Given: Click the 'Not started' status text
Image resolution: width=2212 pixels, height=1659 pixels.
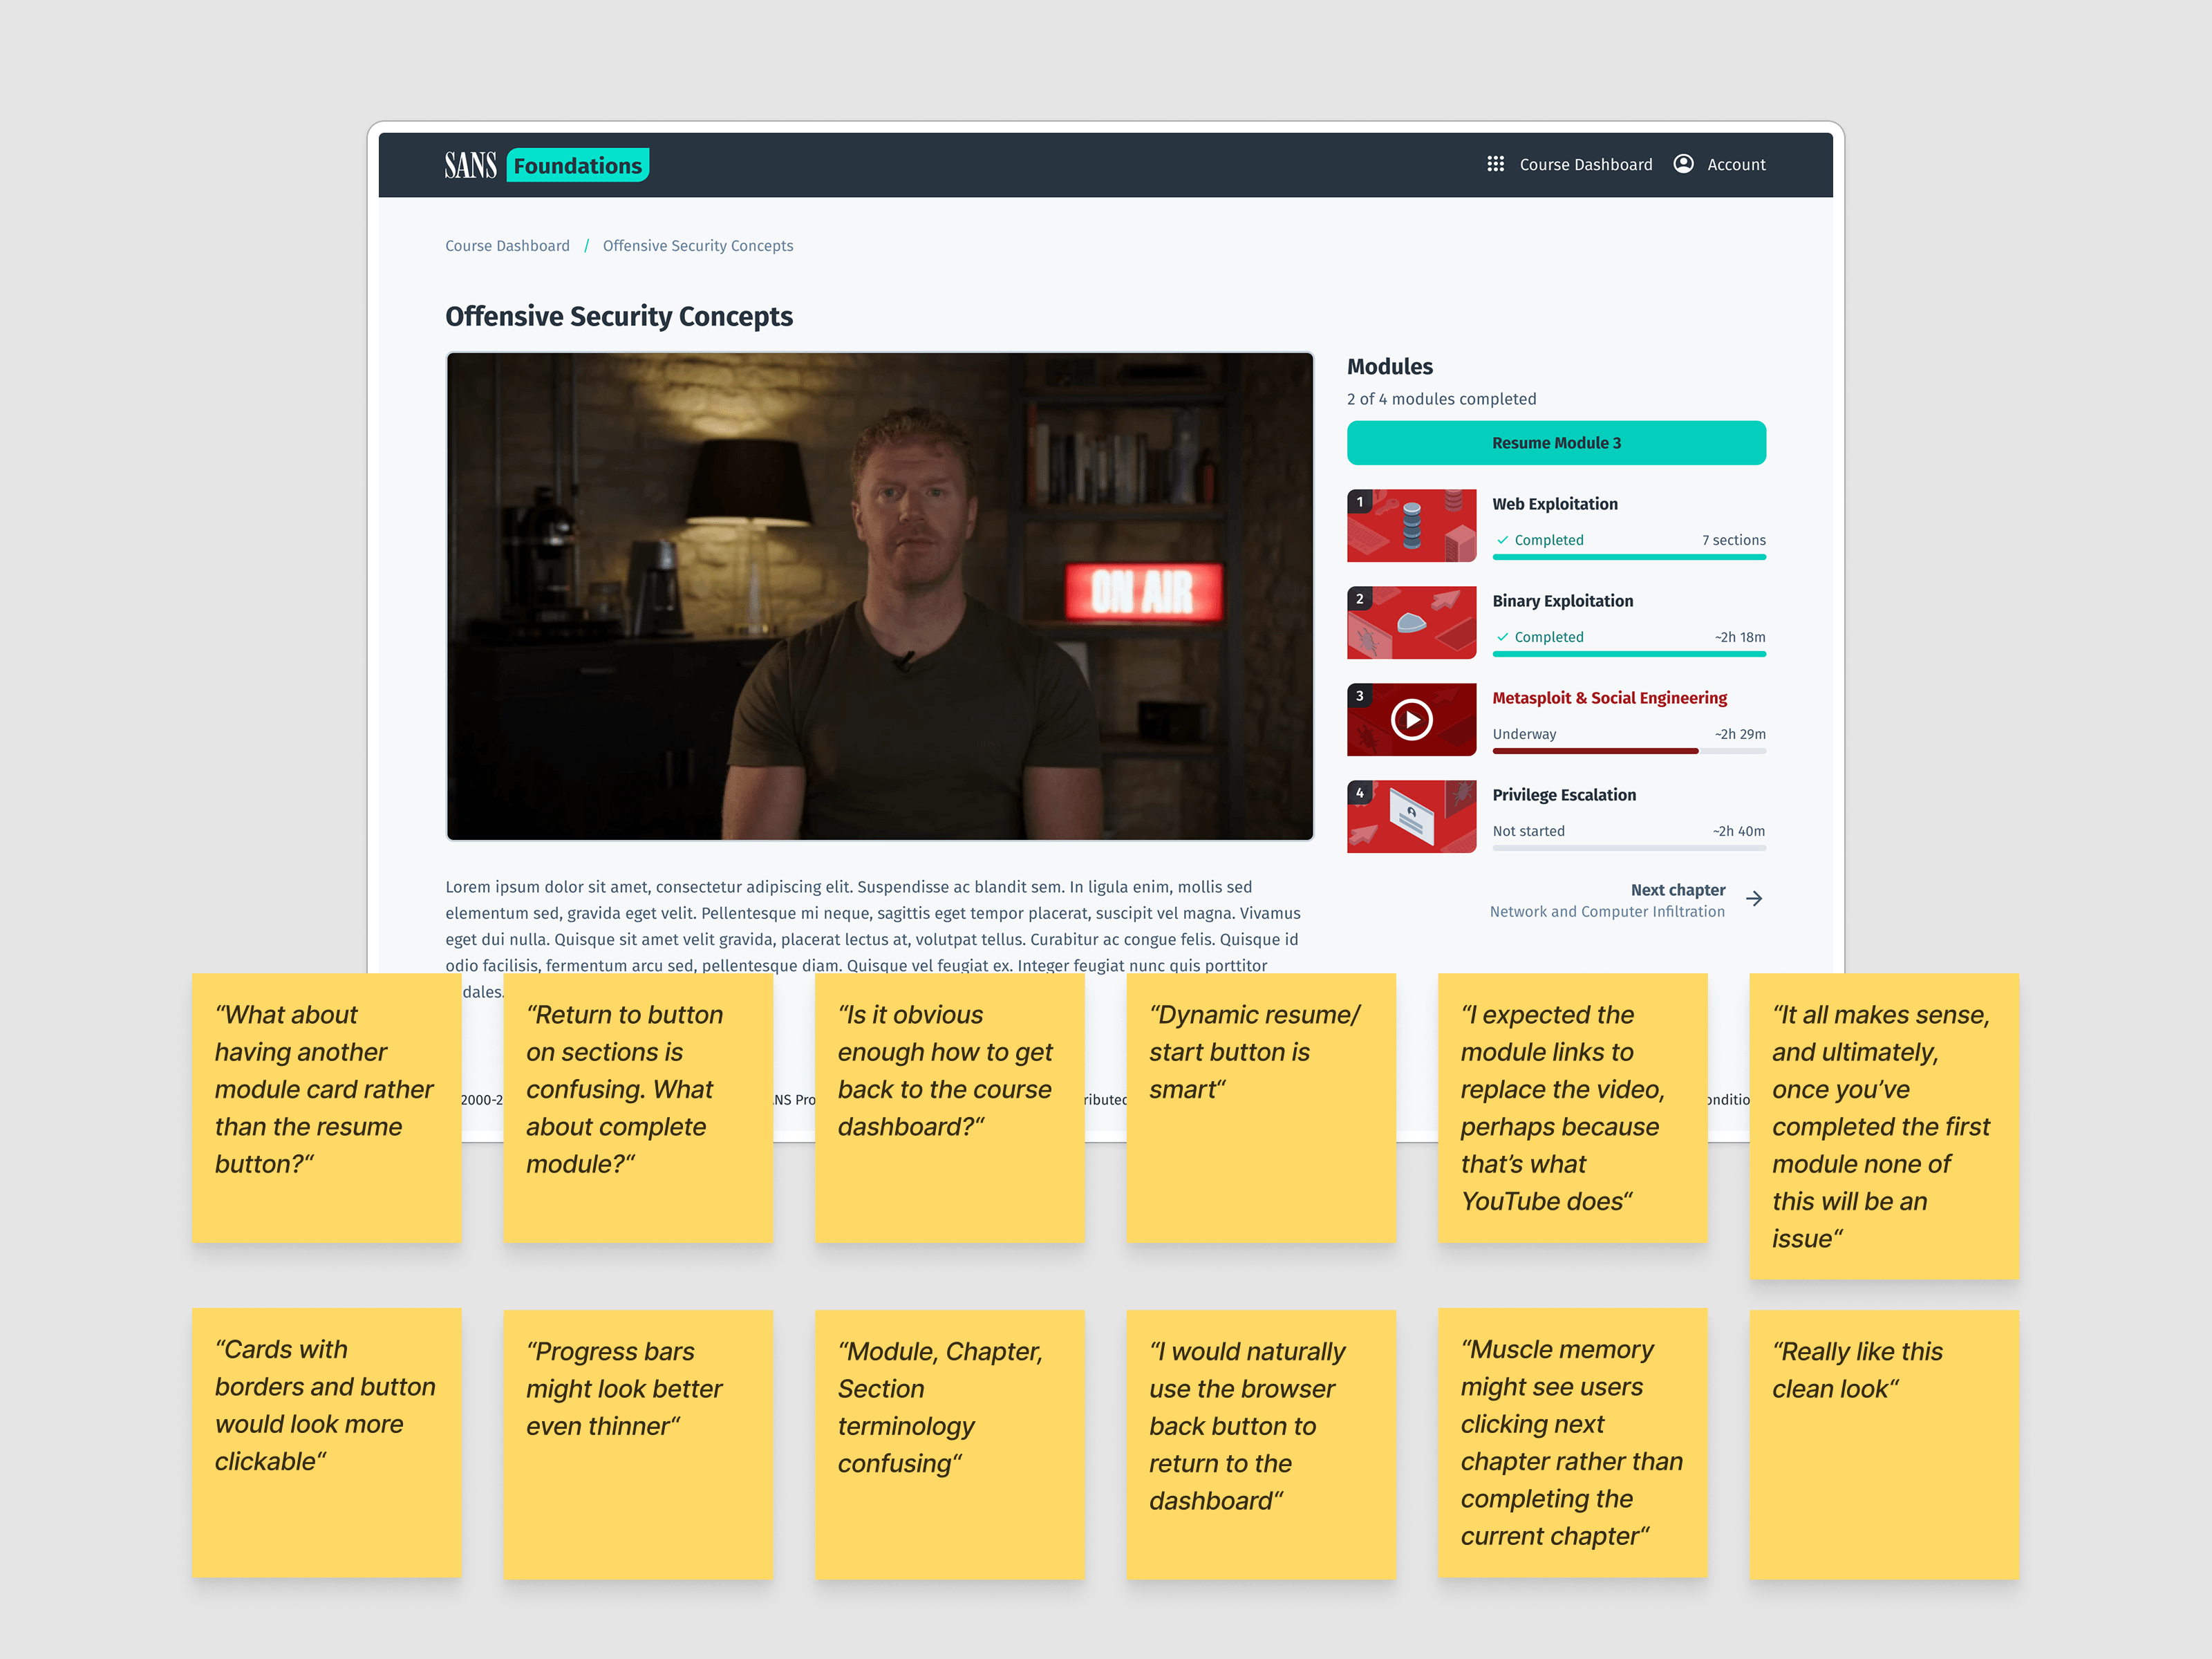Looking at the screenshot, I should tap(1528, 831).
